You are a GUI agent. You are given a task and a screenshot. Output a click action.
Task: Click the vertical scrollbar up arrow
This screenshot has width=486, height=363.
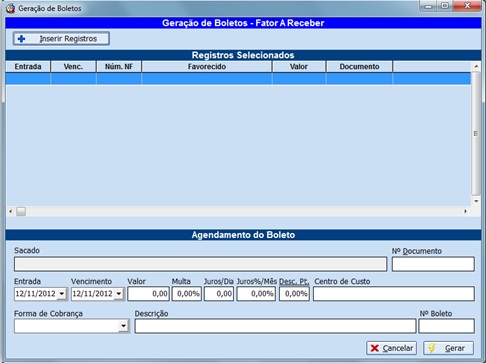coord(476,66)
